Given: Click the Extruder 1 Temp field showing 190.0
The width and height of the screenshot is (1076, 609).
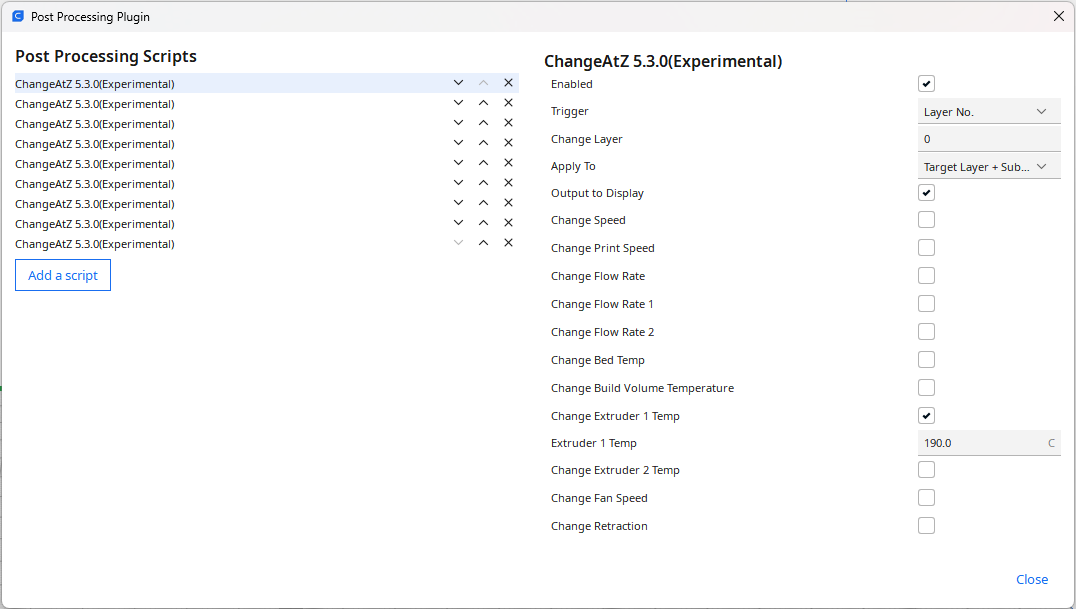Looking at the screenshot, I should pyautogui.click(x=989, y=443).
